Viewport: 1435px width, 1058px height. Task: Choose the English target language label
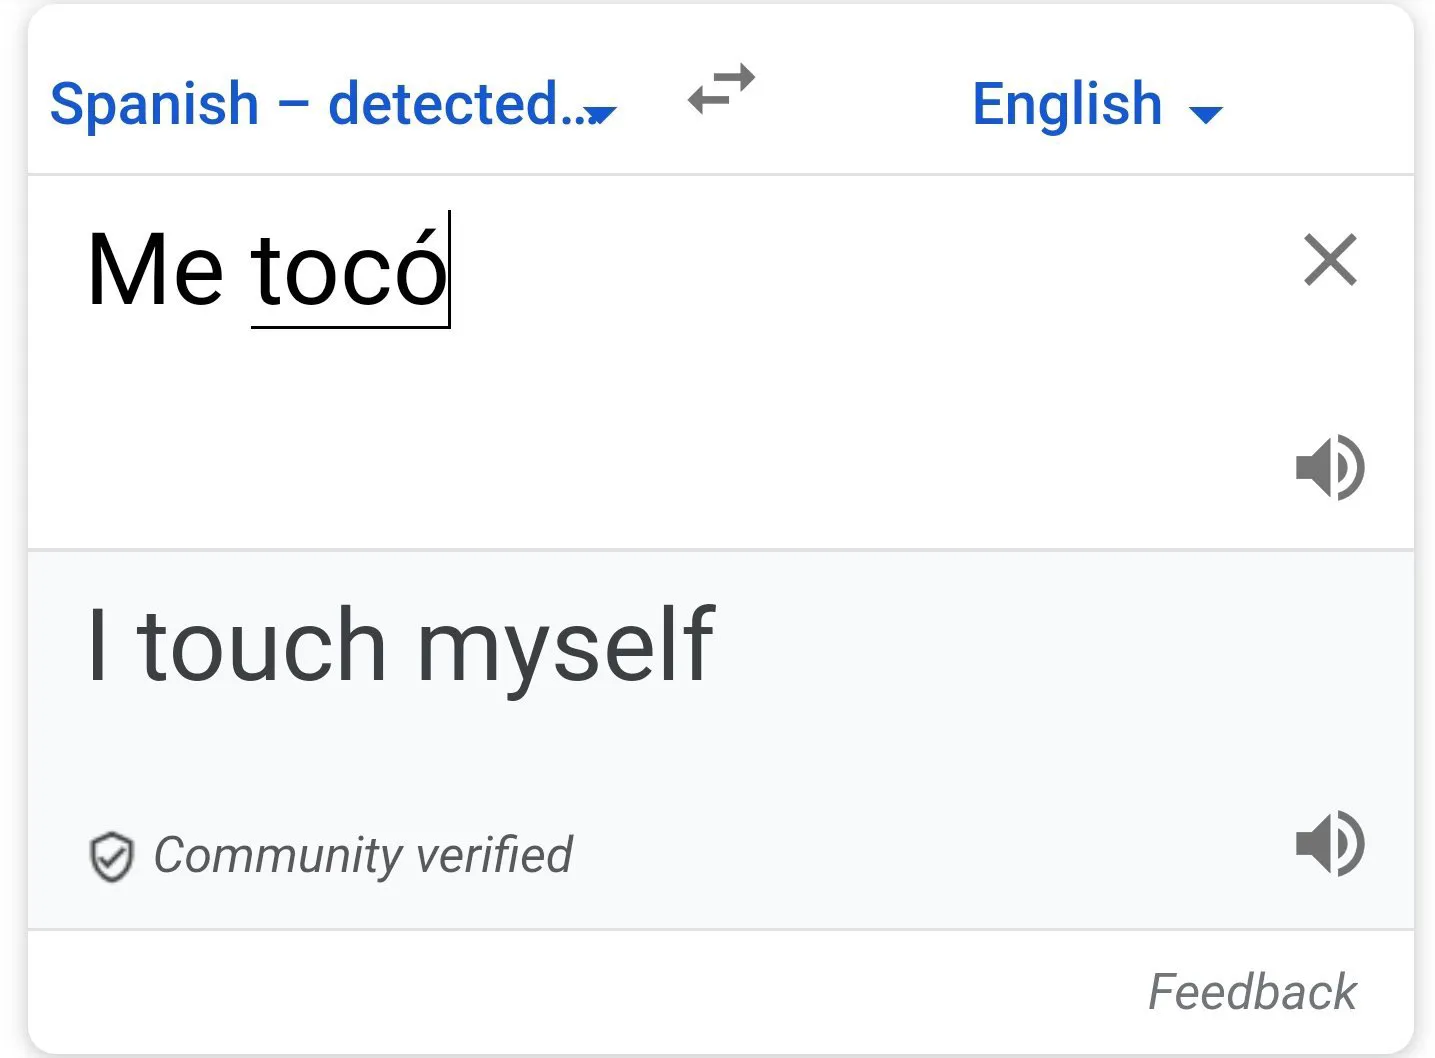(x=1067, y=104)
